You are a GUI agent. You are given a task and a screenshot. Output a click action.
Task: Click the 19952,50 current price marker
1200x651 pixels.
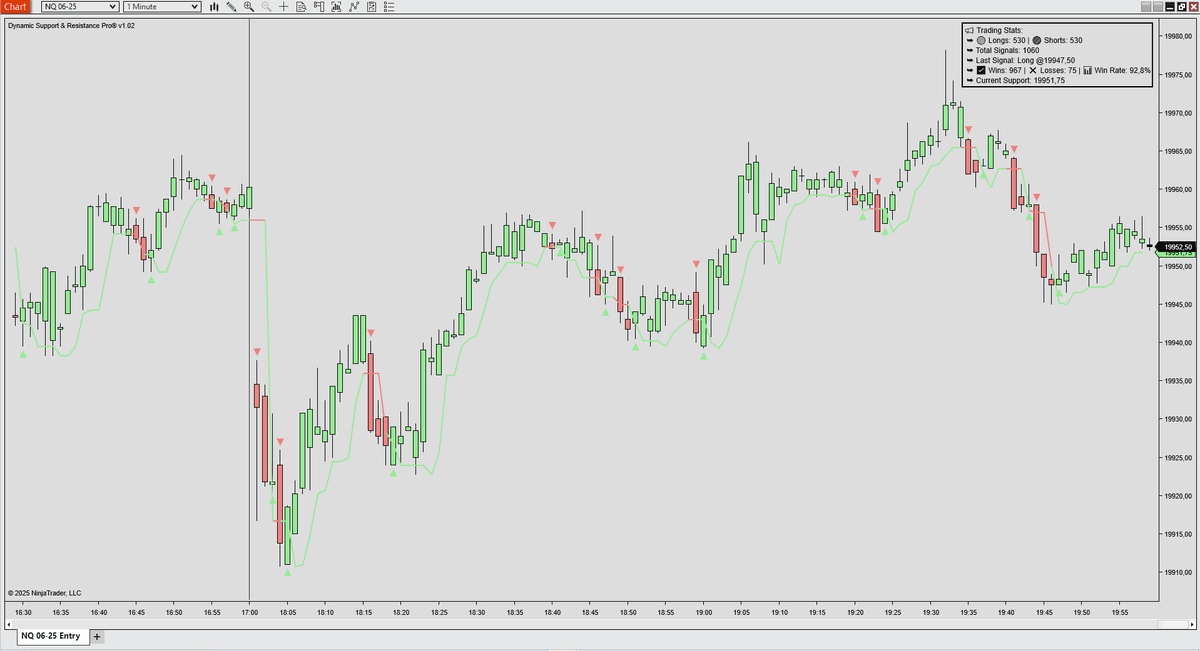1178,247
